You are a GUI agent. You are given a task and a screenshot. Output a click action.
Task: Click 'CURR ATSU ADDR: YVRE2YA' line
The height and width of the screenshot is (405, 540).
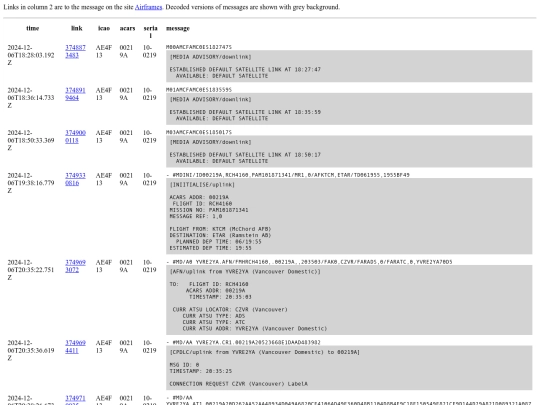coord(255,328)
